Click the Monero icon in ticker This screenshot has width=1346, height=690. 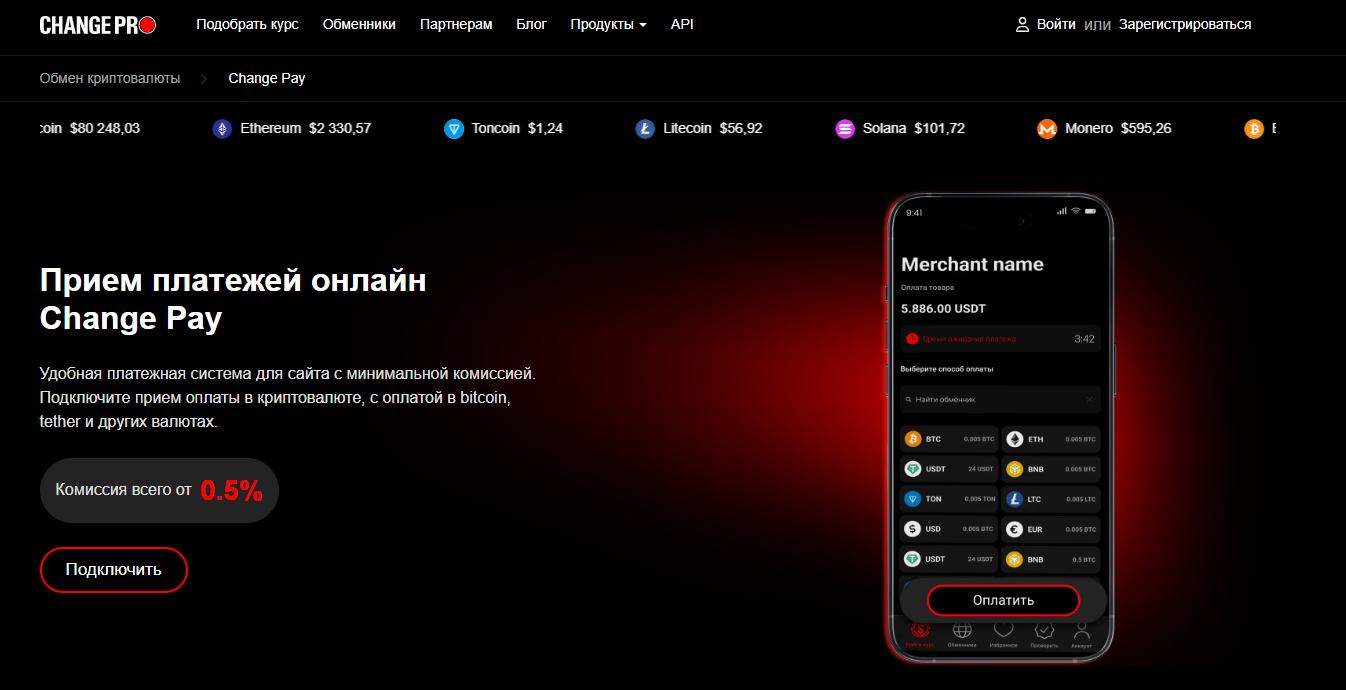pyautogui.click(x=1047, y=129)
